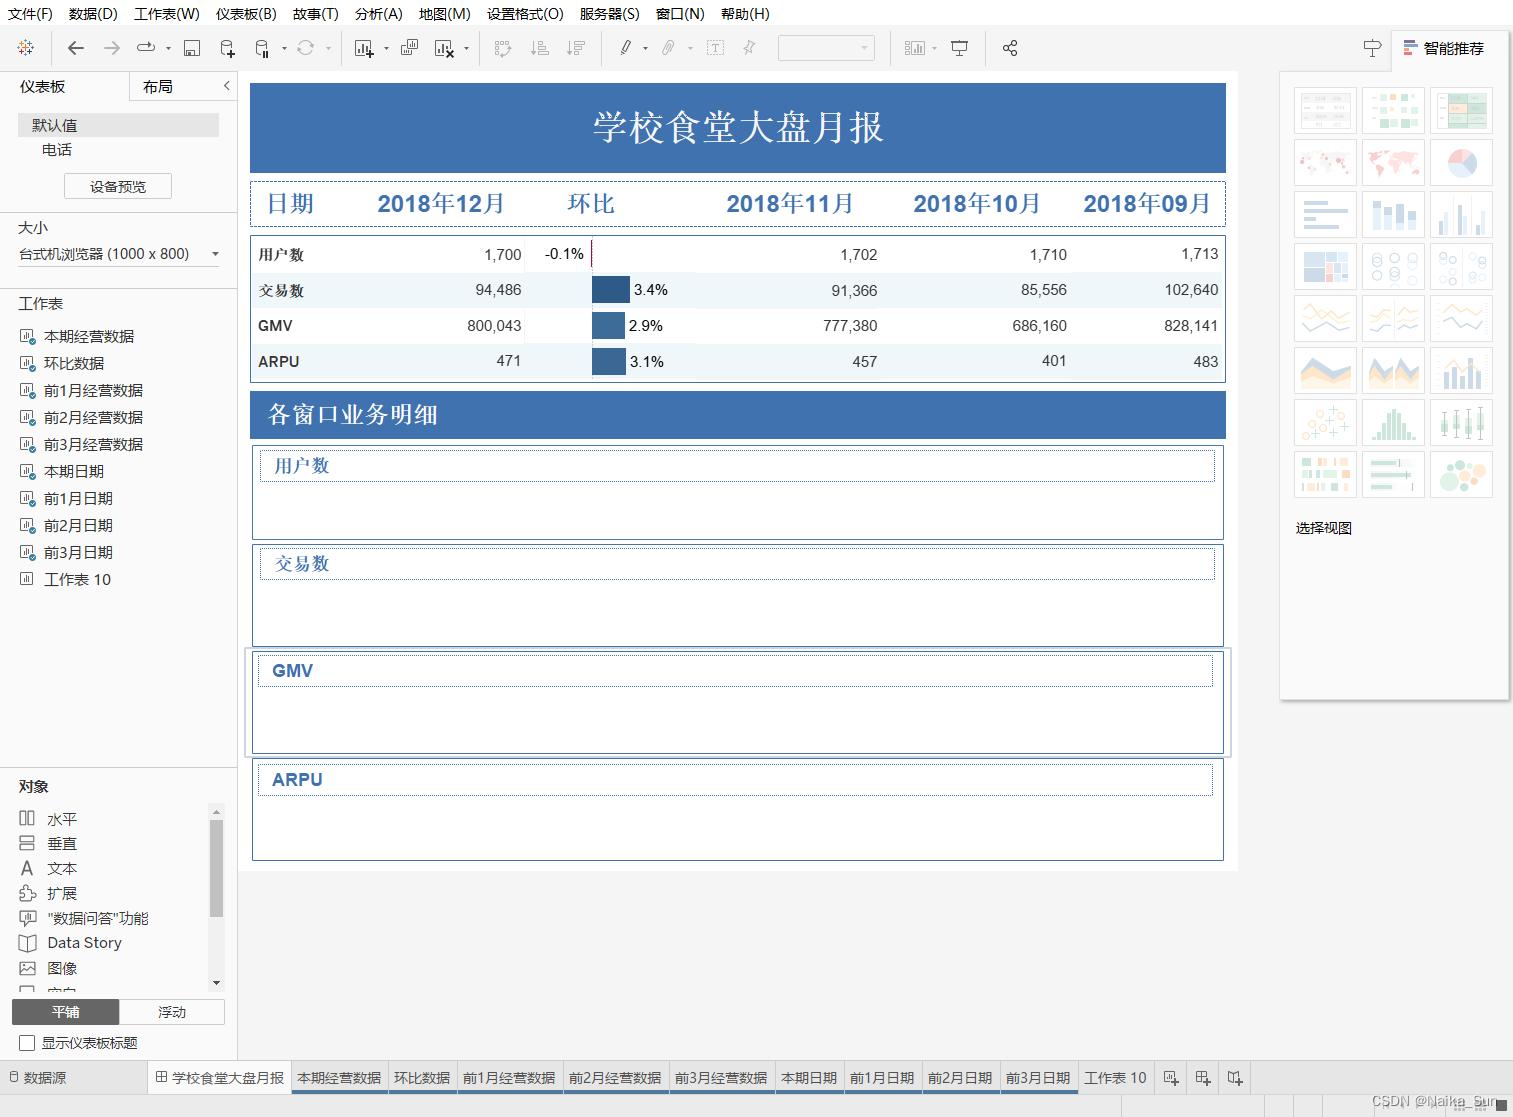The height and width of the screenshot is (1117, 1513).
Task: Choose the treemap chart in Show Me
Action: coord(1325,266)
